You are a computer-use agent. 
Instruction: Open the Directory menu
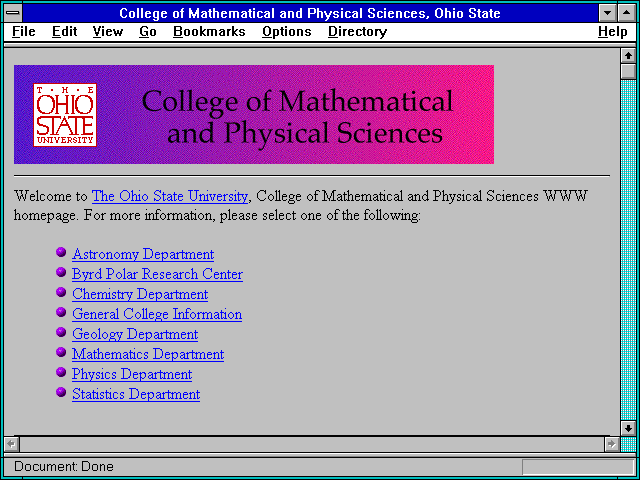(x=358, y=31)
